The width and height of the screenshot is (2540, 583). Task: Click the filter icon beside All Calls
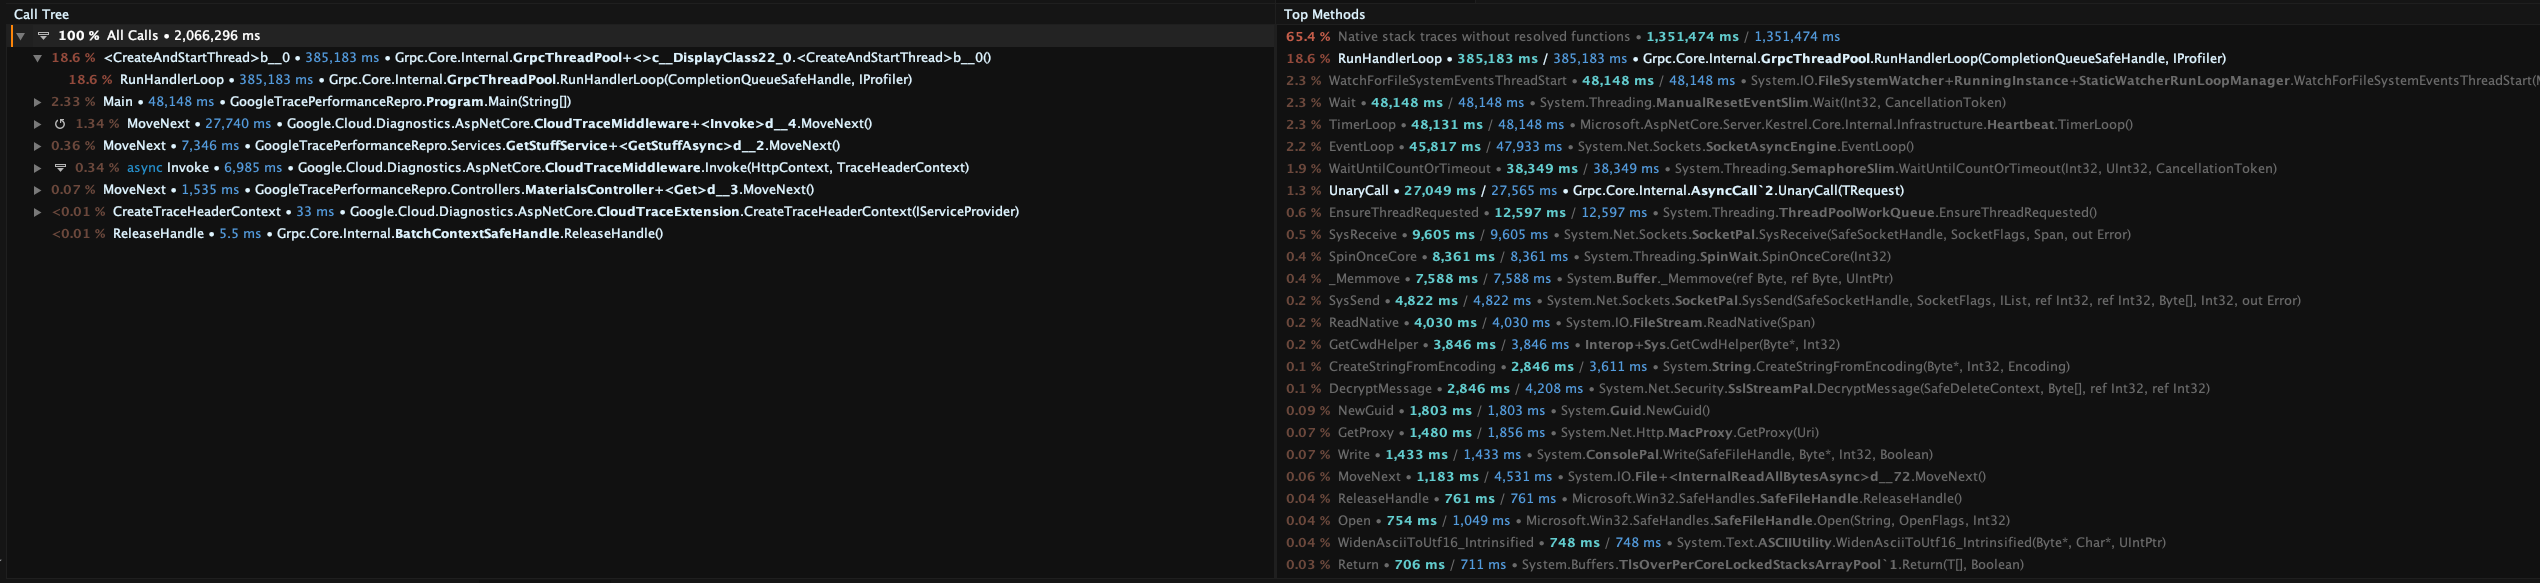(43, 36)
